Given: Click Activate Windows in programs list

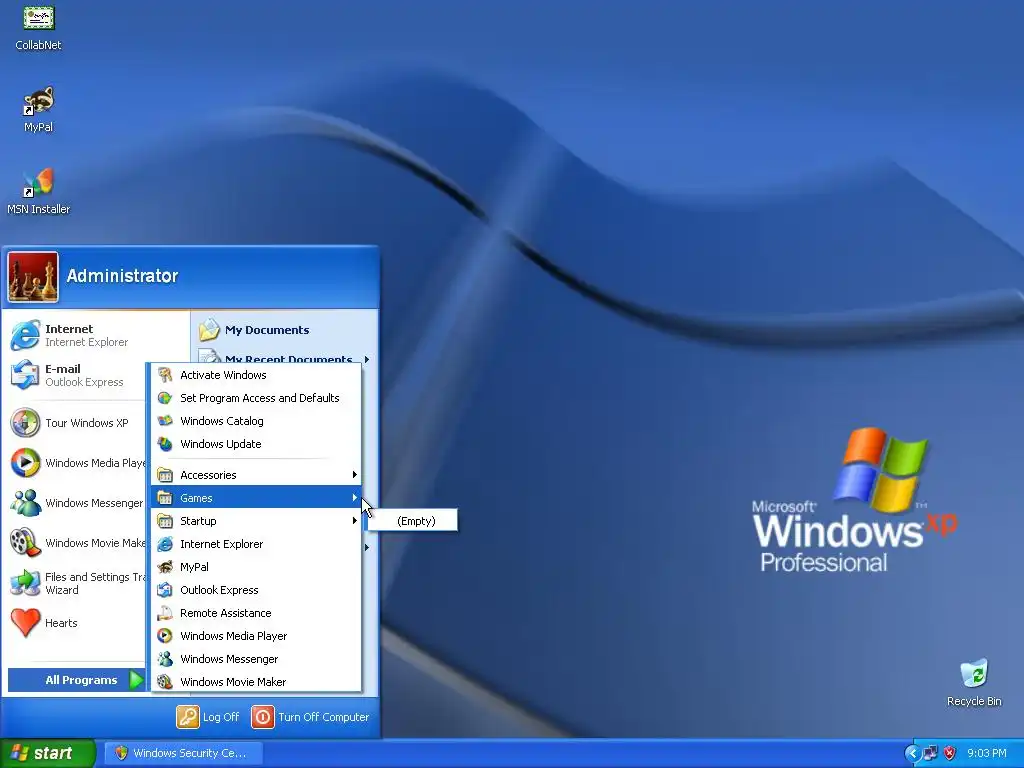Looking at the screenshot, I should tap(256, 375).
